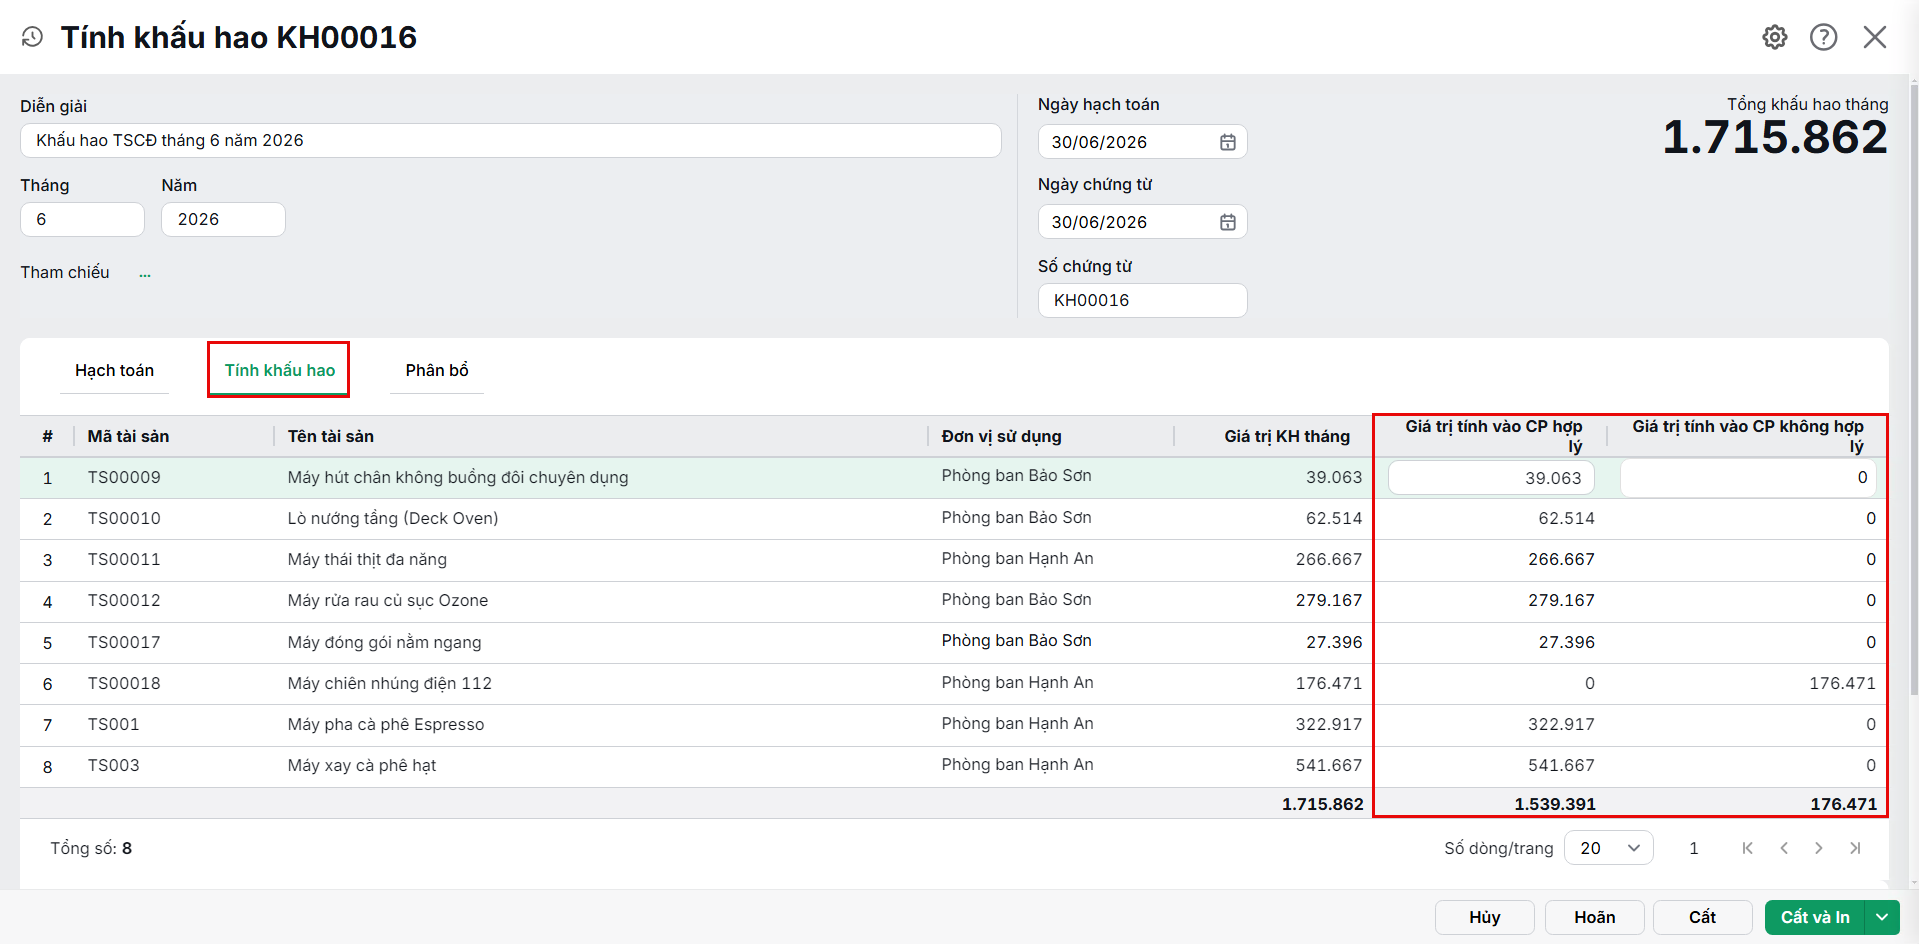The height and width of the screenshot is (944, 1919).
Task: Click the Hủy button
Action: 1484,917
